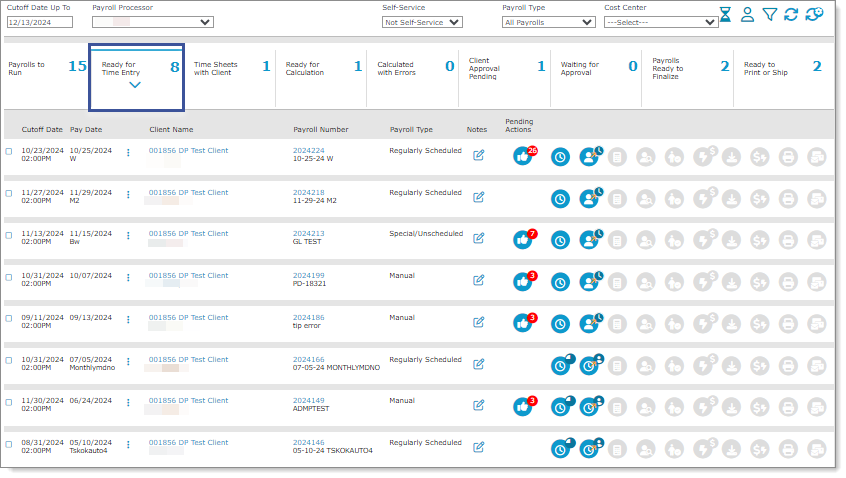846x478 pixels.
Task: Open the three-dot menu for payroll 2024224 row
Action: point(128,153)
